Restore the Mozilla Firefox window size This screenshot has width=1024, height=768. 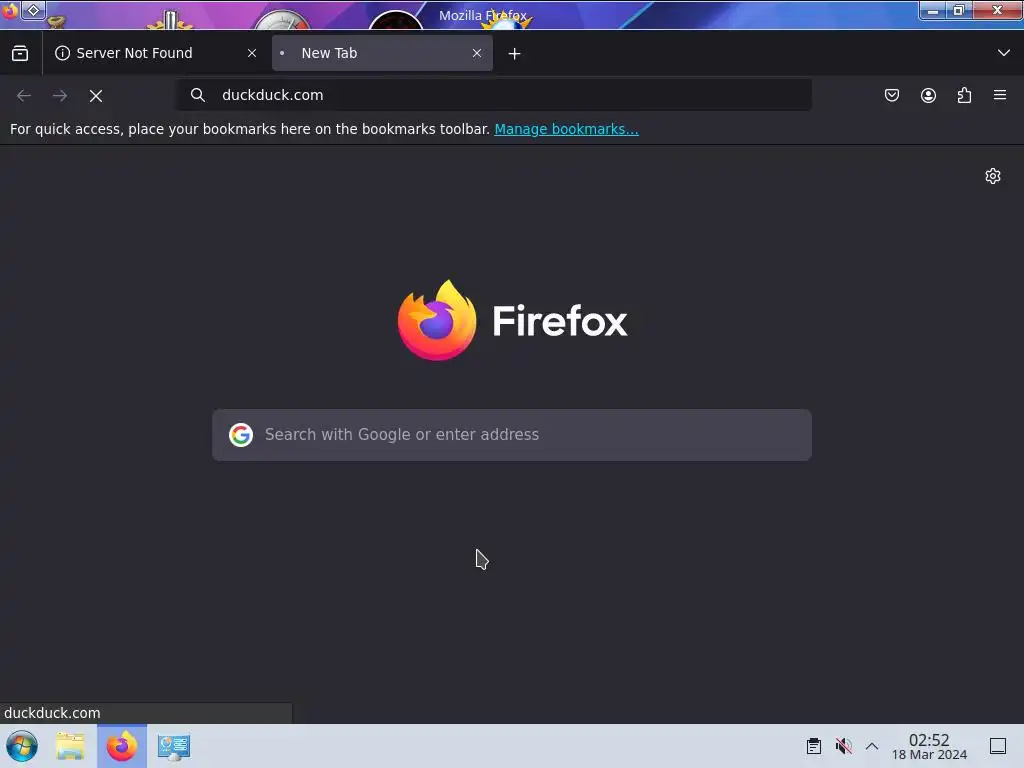click(x=959, y=10)
